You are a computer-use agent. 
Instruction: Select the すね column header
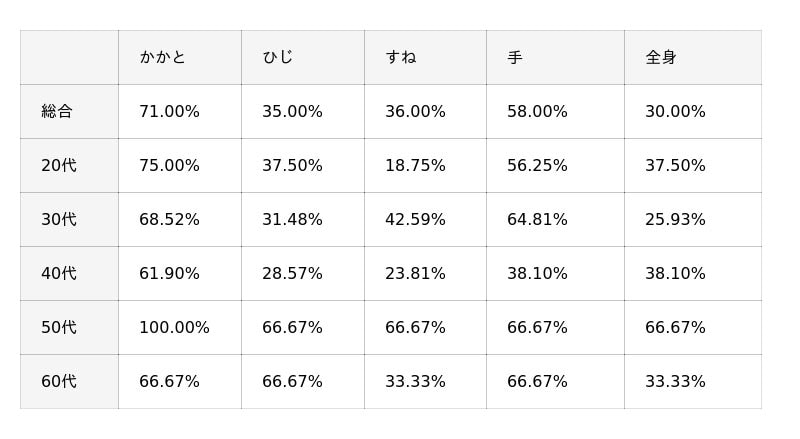click(x=400, y=57)
